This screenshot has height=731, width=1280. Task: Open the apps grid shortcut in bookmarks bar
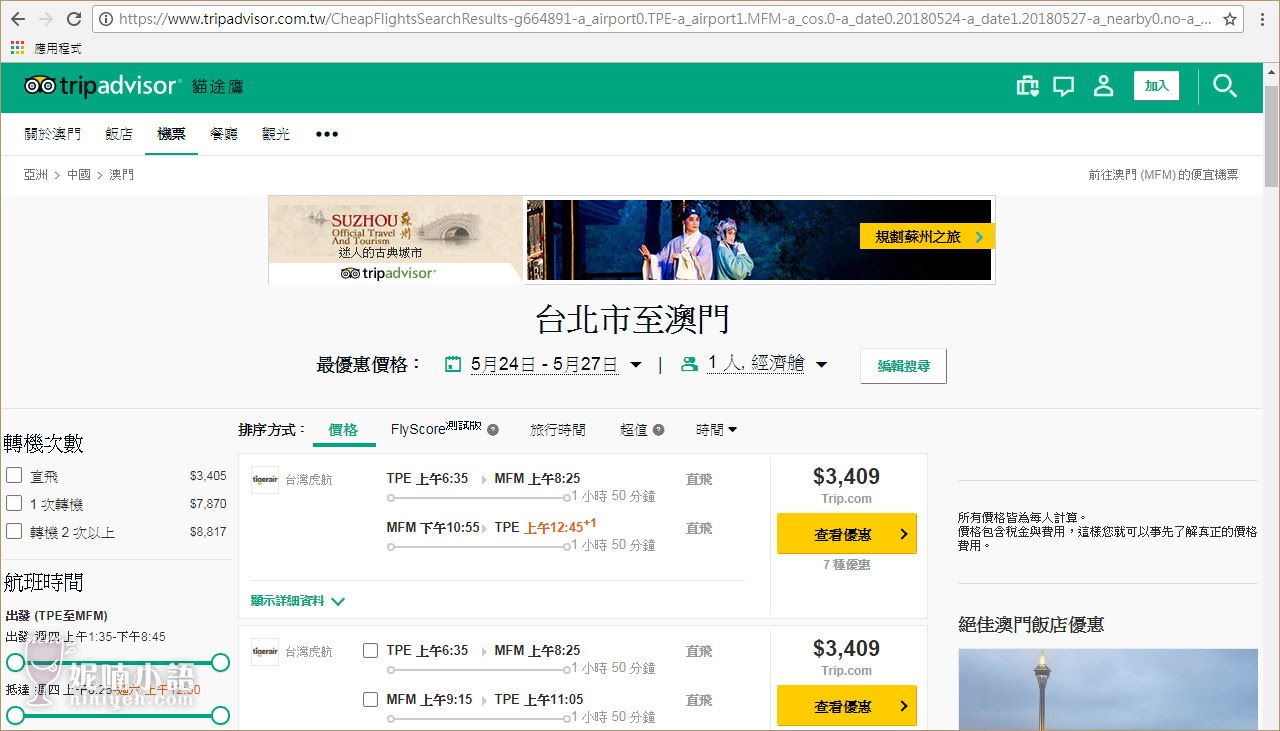[17, 47]
